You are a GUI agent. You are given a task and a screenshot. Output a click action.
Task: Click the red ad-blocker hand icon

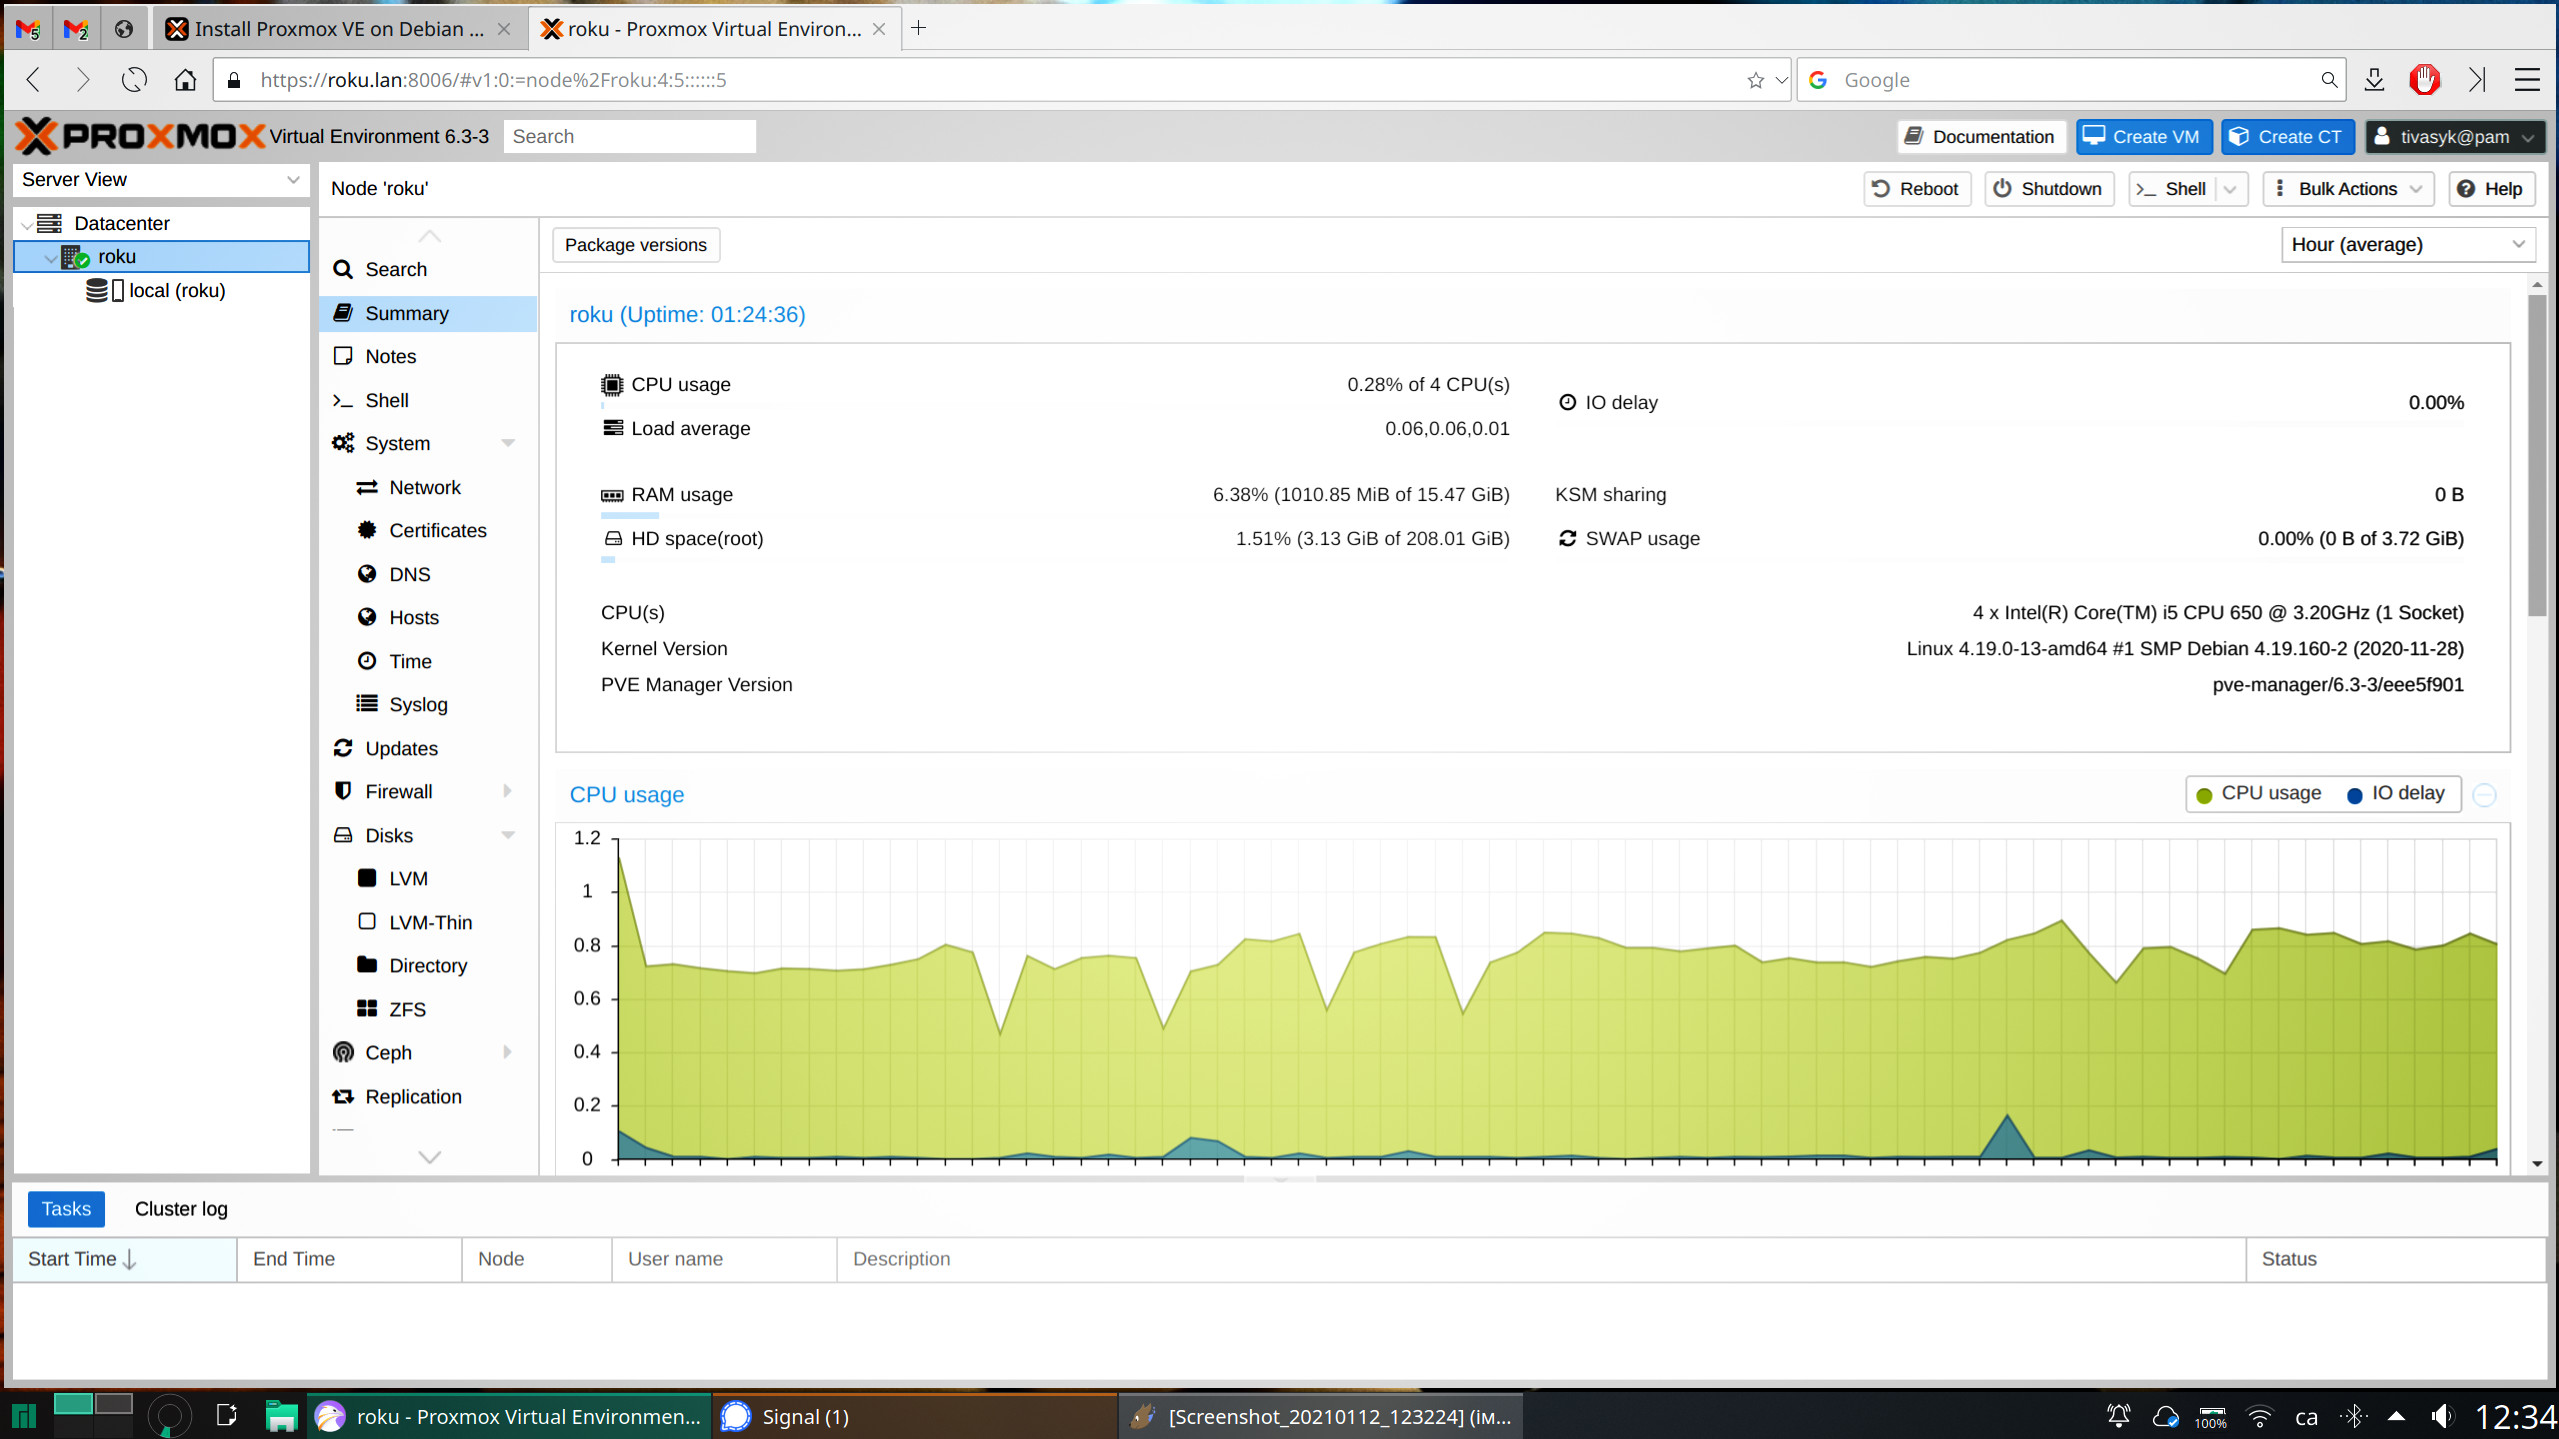tap(2424, 80)
